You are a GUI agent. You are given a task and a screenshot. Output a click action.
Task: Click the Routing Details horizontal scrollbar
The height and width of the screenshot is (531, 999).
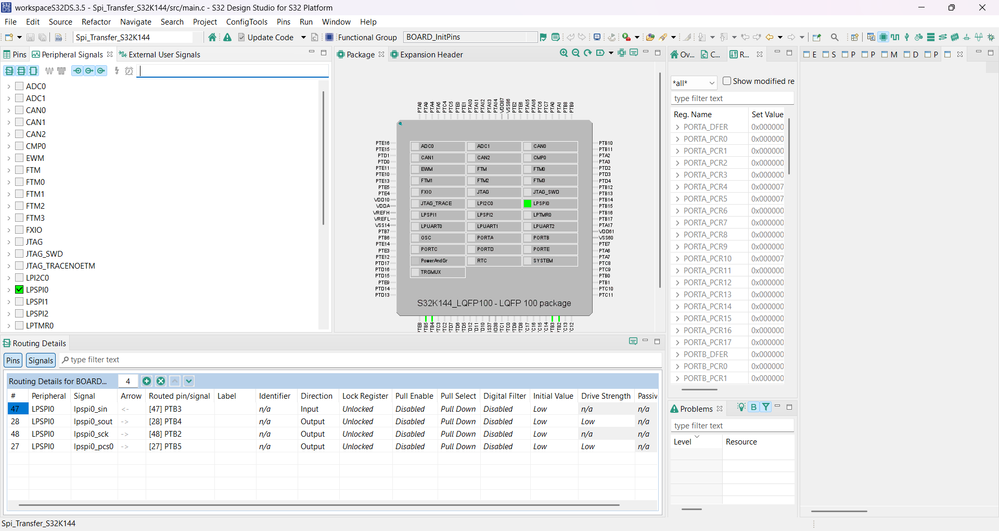click(319, 505)
